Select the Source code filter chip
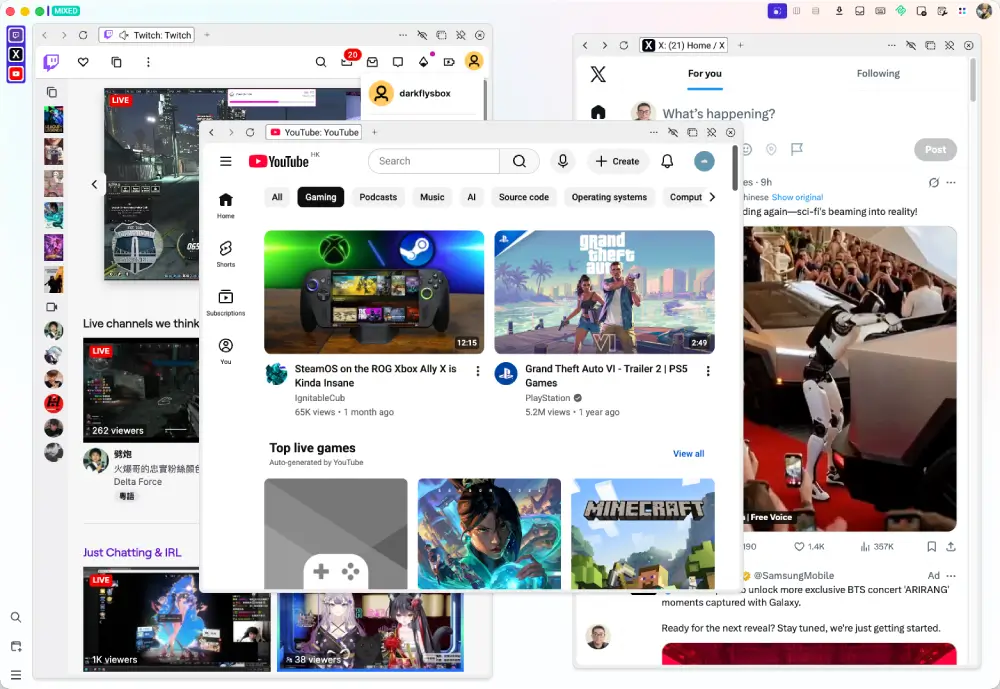The width and height of the screenshot is (1000, 689). (524, 197)
